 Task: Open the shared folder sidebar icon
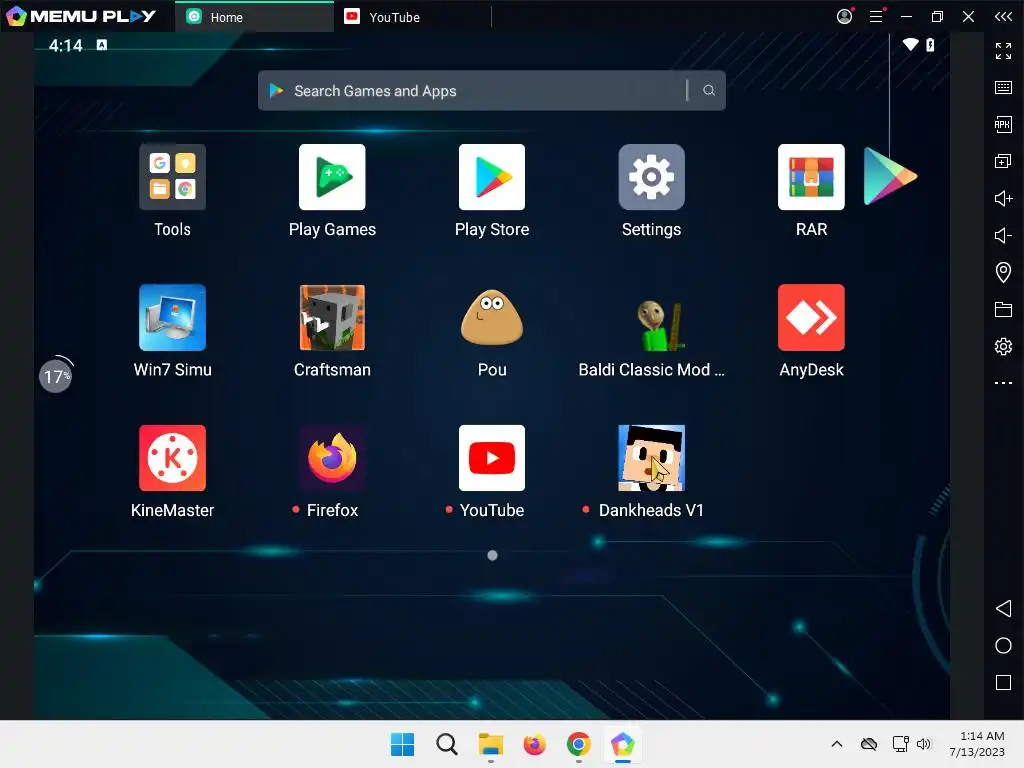click(x=1003, y=309)
